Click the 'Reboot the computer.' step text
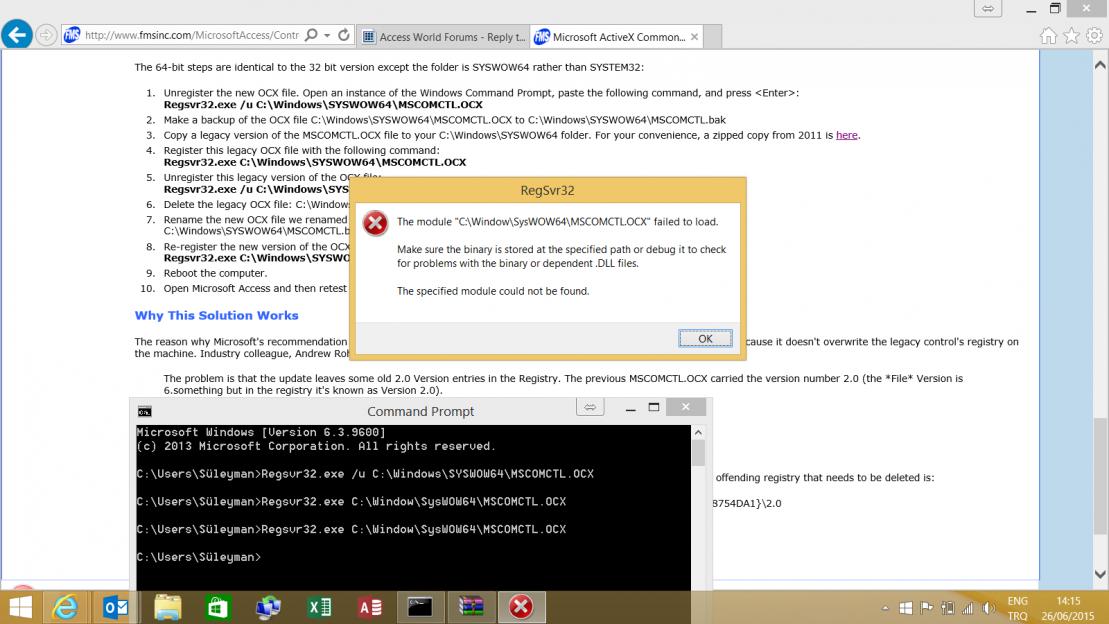 coord(215,273)
